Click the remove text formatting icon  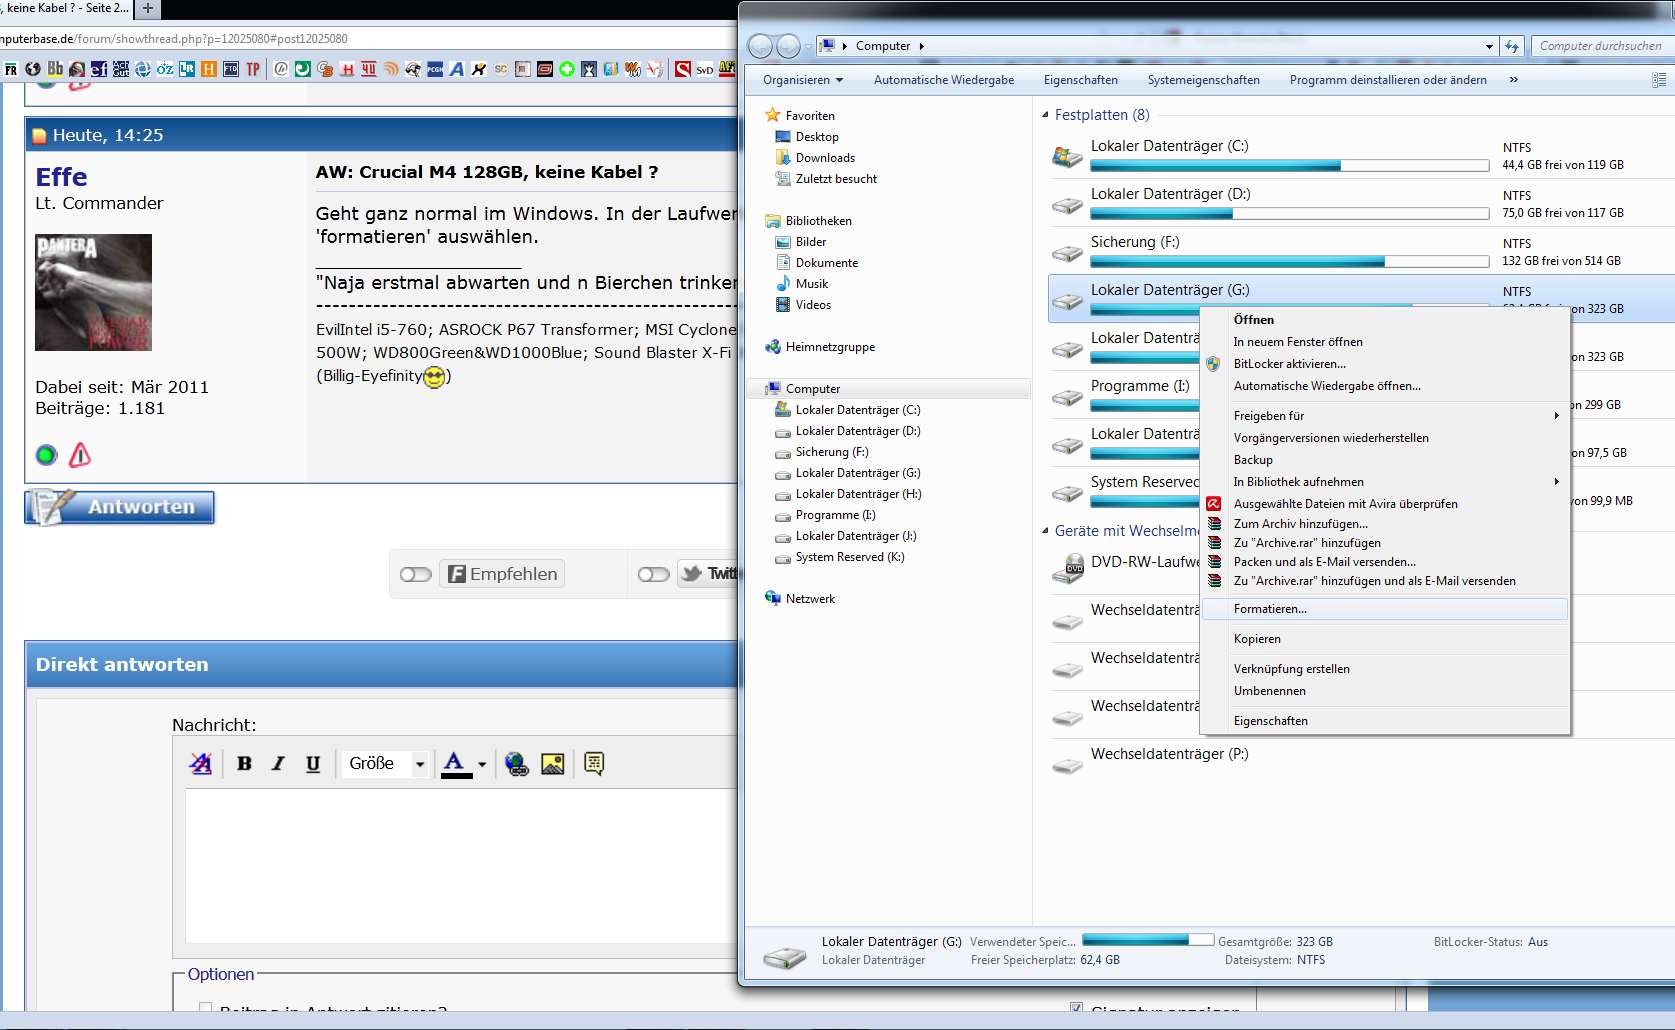tap(200, 764)
